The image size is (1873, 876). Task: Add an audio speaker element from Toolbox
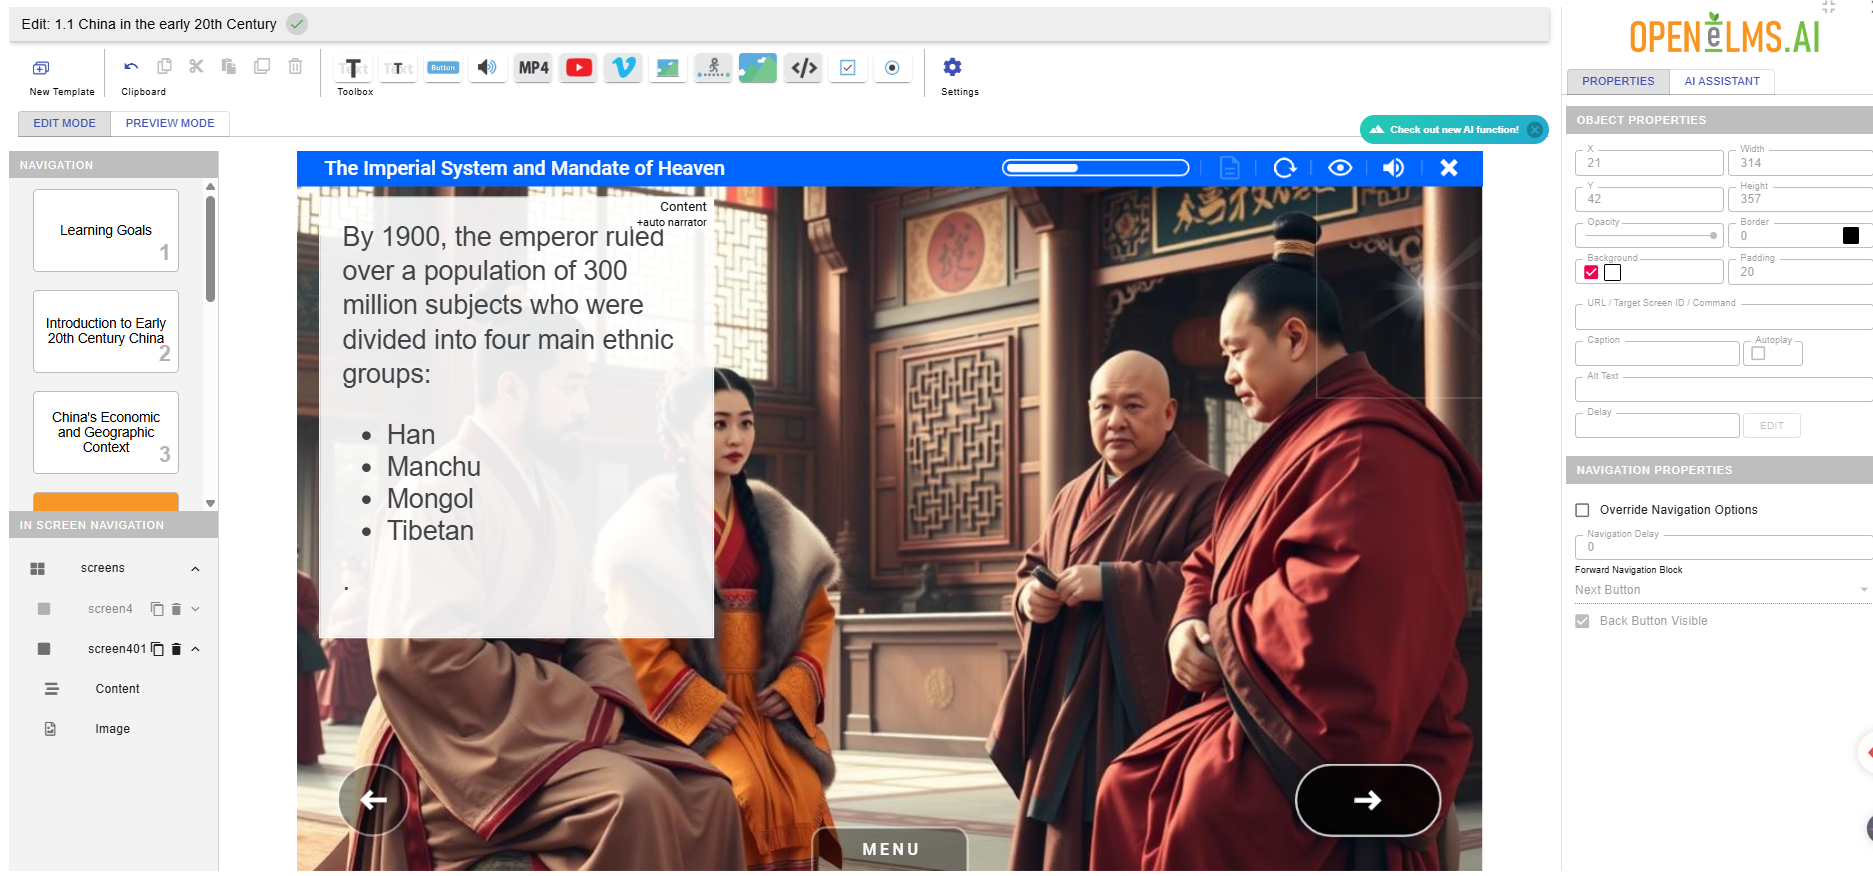coord(487,68)
